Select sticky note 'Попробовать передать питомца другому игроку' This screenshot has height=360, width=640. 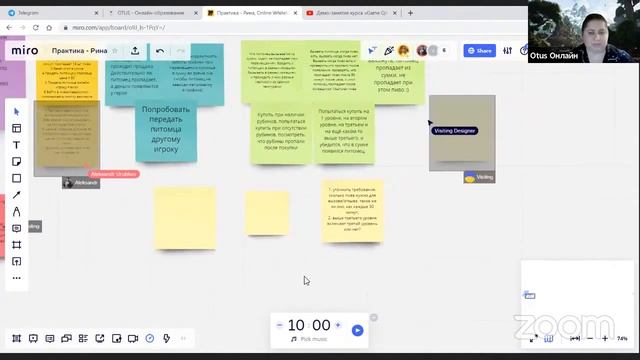(x=166, y=130)
